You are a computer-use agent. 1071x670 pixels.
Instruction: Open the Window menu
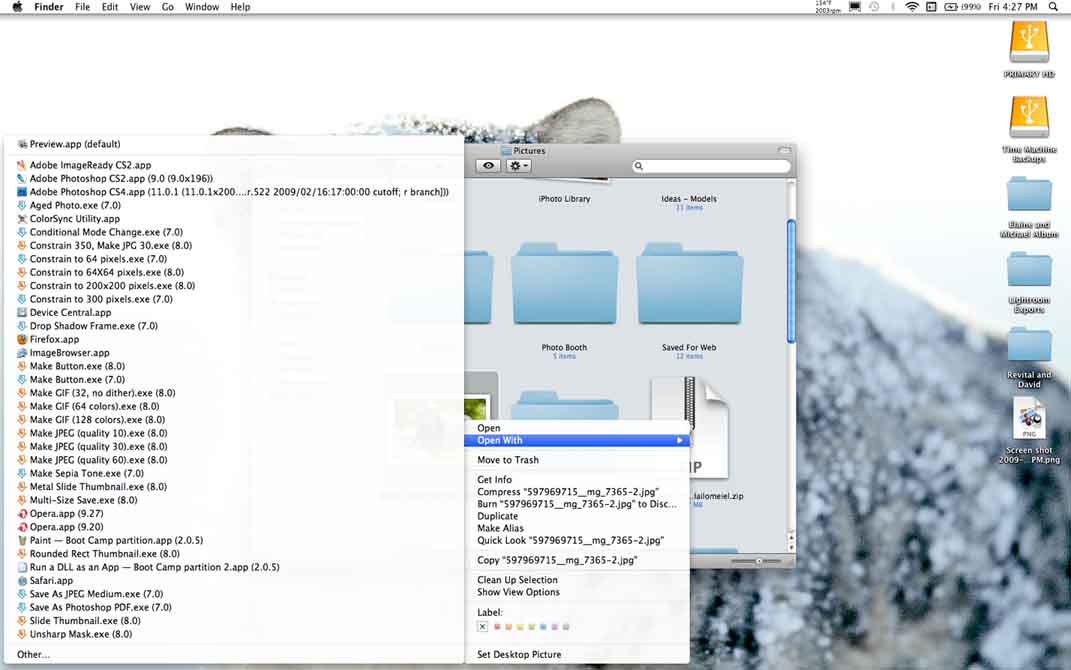pyautogui.click(x=202, y=7)
